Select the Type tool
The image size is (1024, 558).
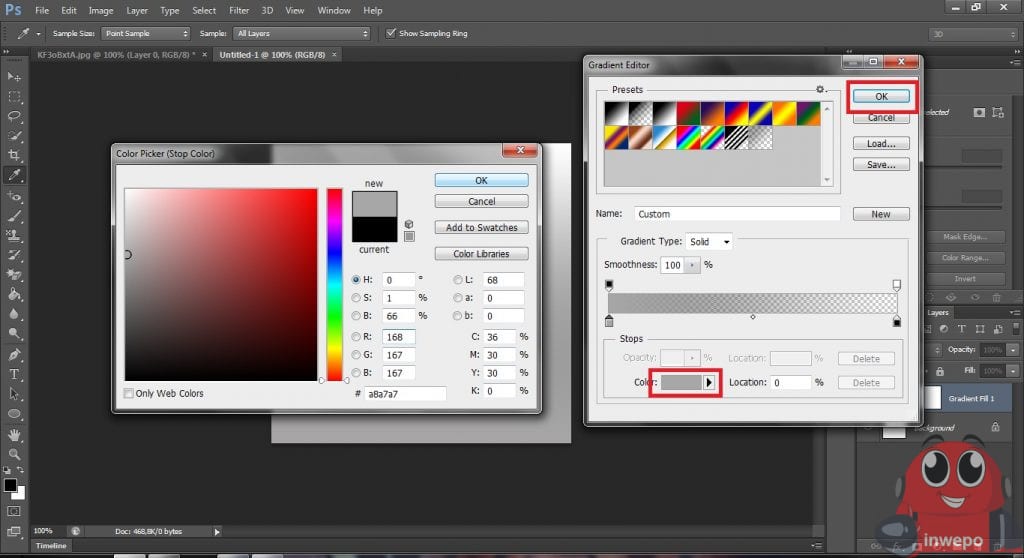pyautogui.click(x=14, y=374)
